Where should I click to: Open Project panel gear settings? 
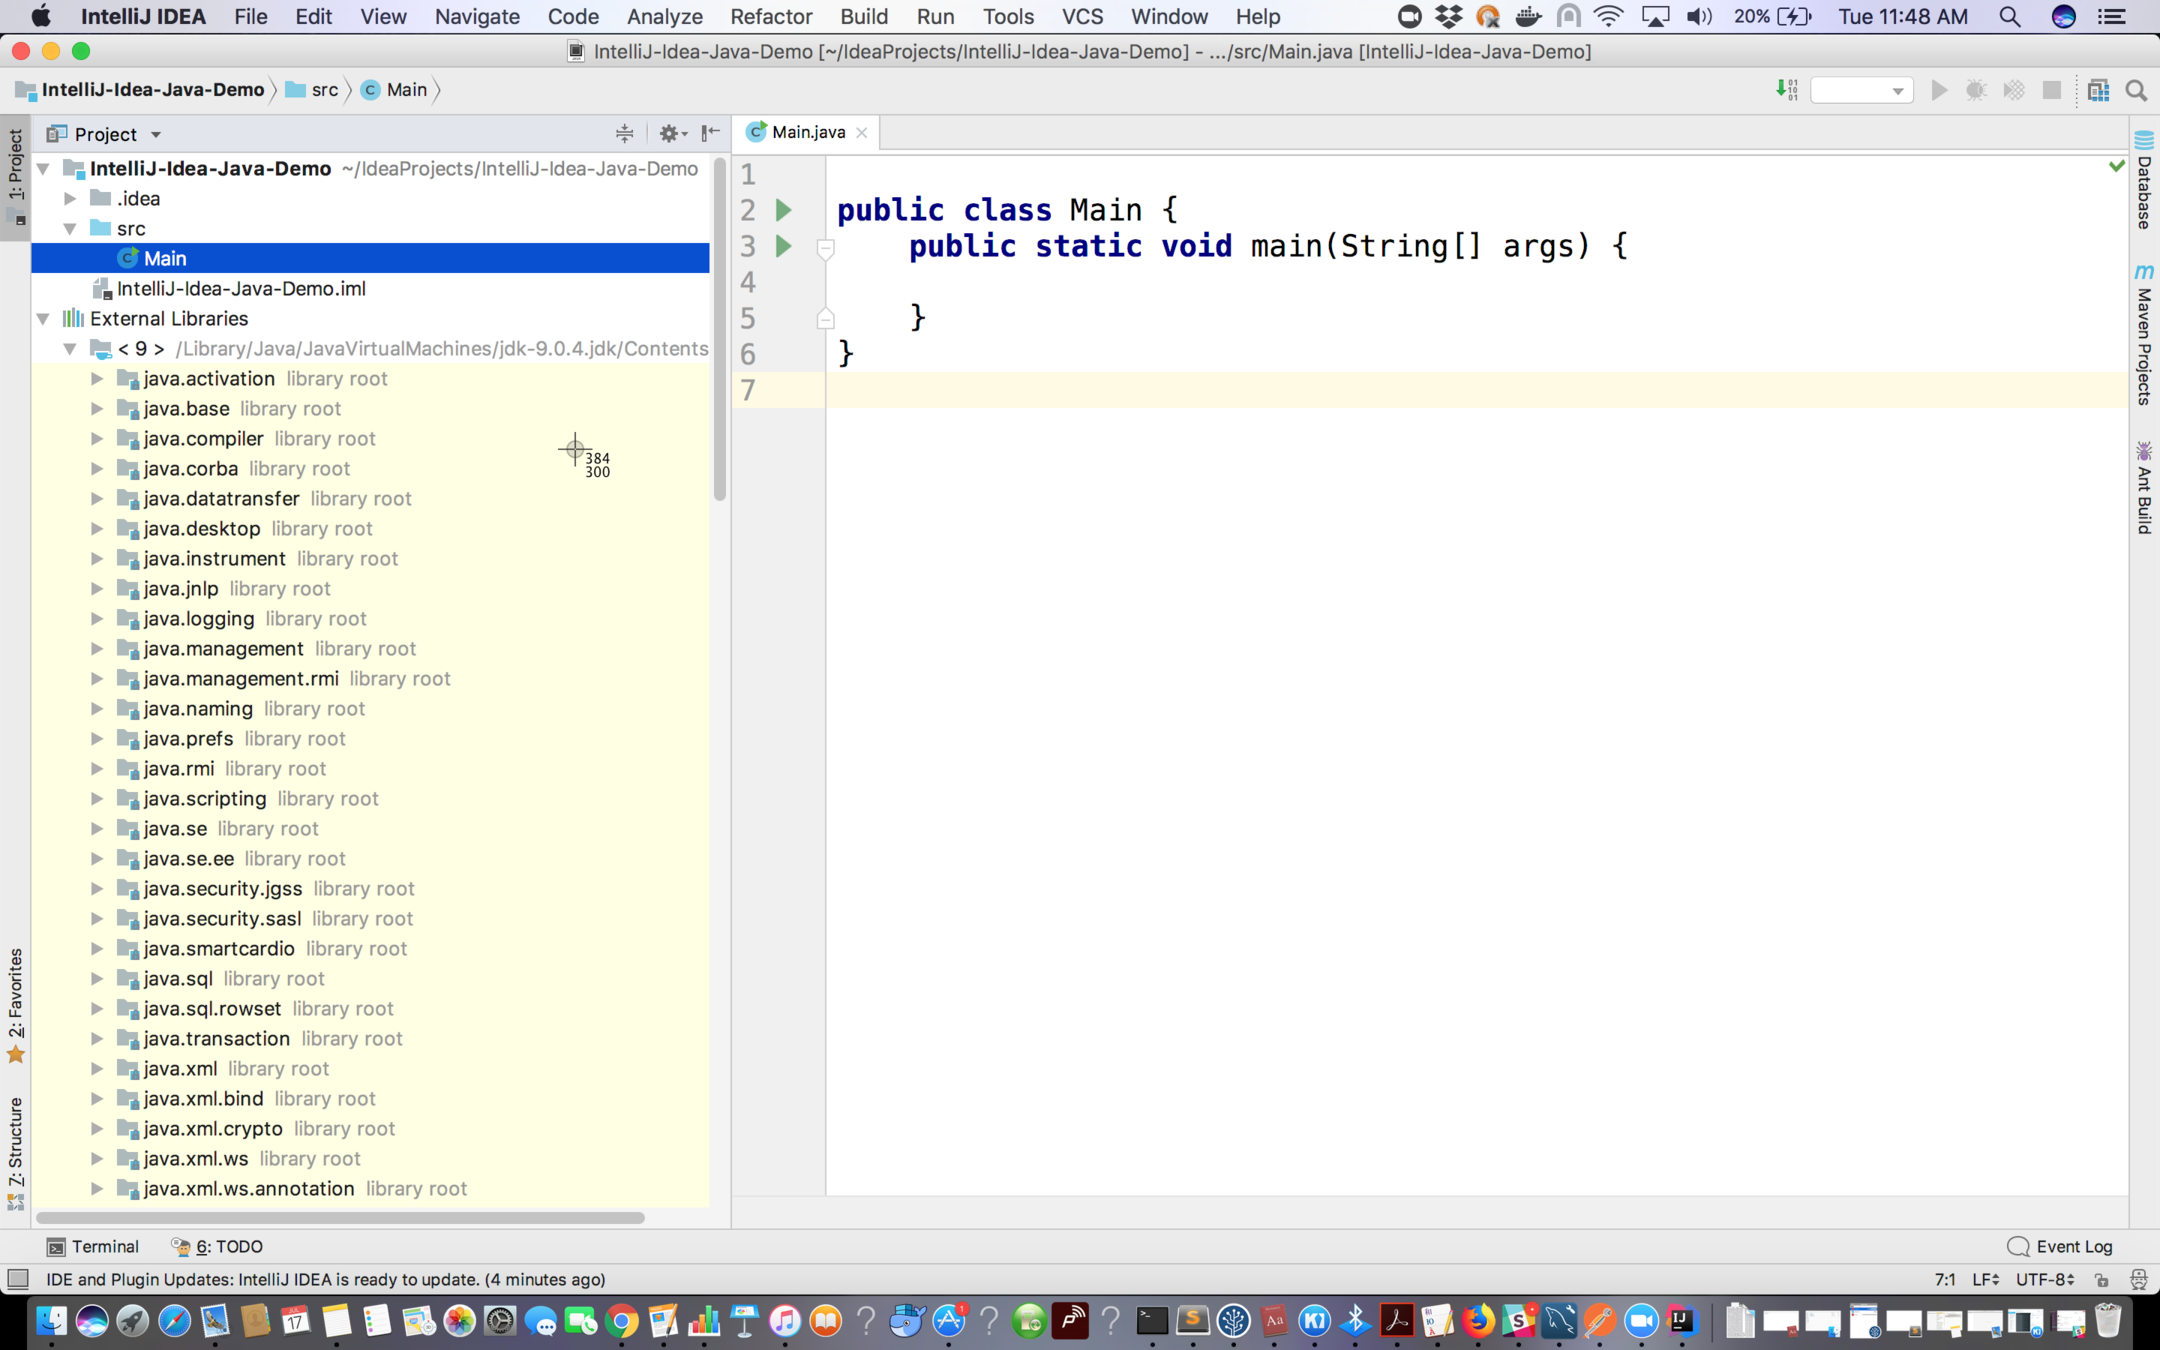pyautogui.click(x=672, y=133)
